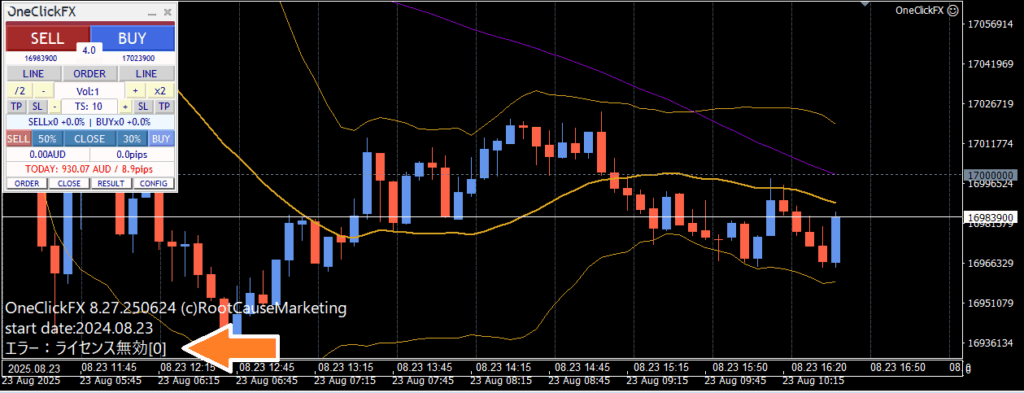Increase TS value with plus button
Screen dimensions: 1024x393
click(125, 106)
